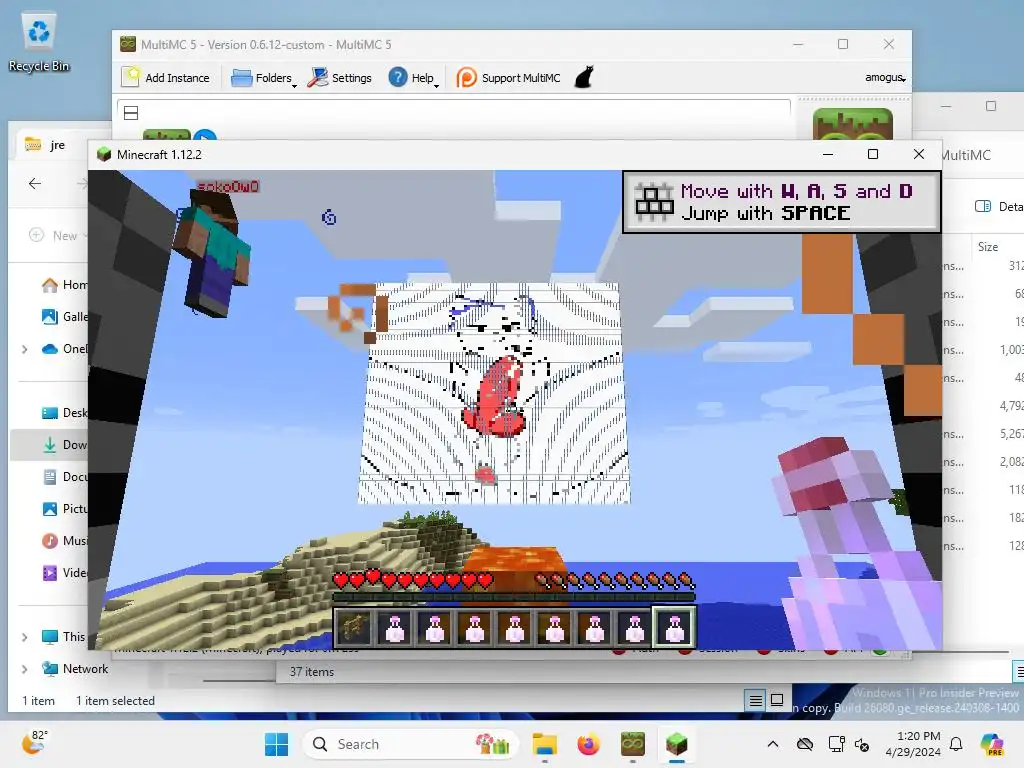
Task: Open the Windows Start menu
Action: [x=276, y=744]
